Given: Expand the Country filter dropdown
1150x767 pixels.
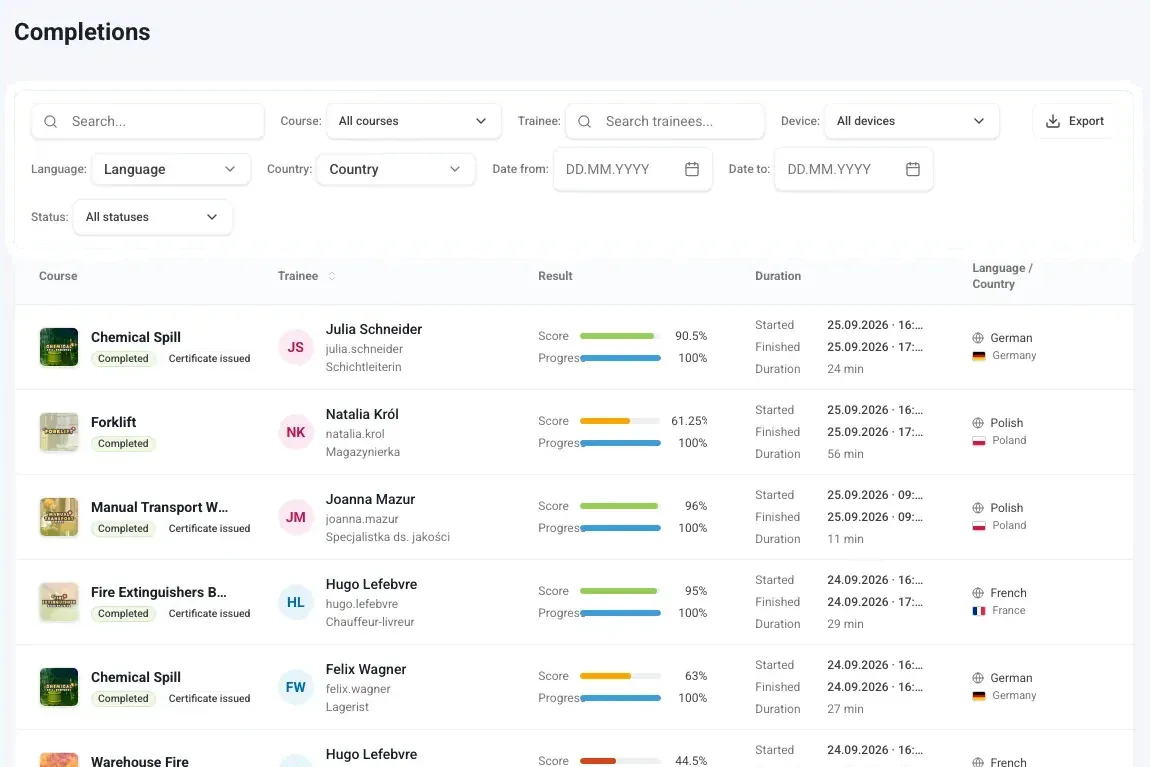Looking at the screenshot, I should tap(396, 169).
